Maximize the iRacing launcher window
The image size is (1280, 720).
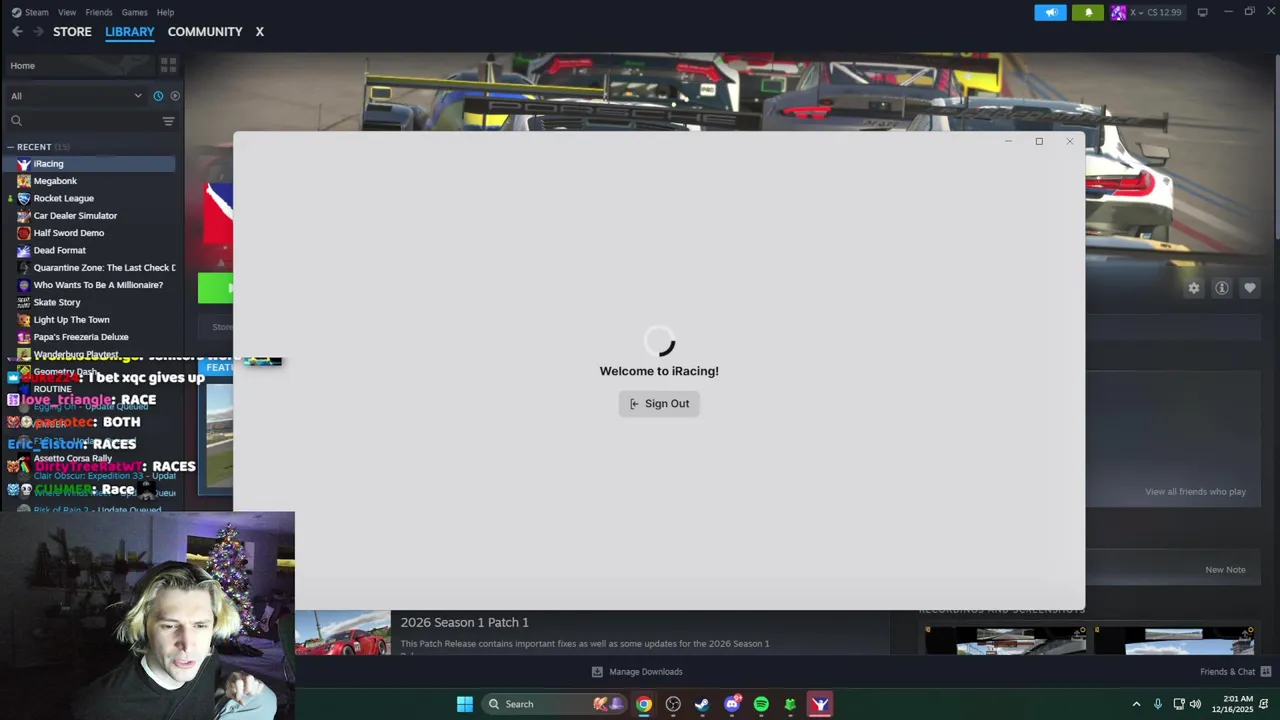point(1039,141)
